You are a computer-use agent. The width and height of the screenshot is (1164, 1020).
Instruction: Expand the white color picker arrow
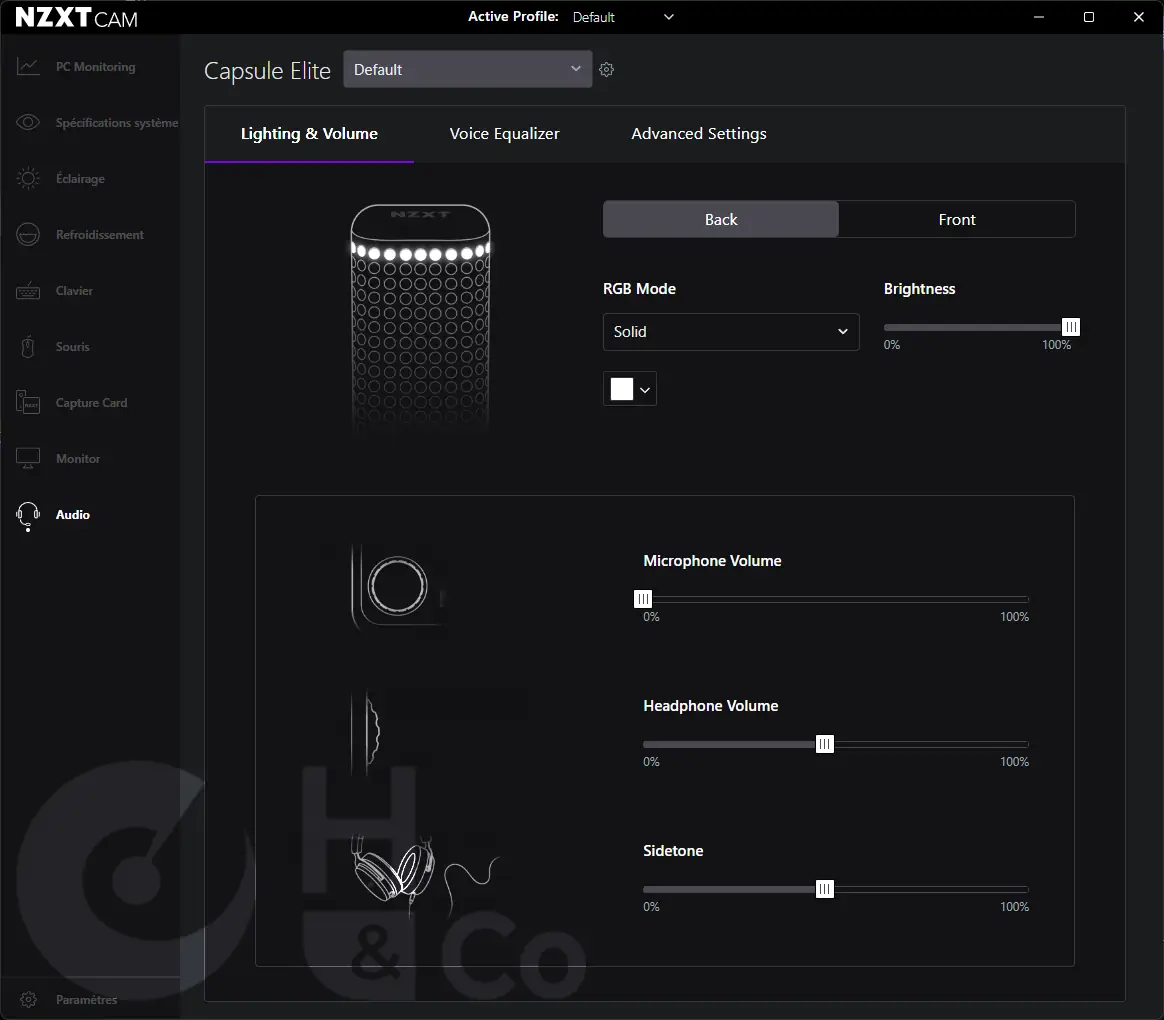click(645, 390)
